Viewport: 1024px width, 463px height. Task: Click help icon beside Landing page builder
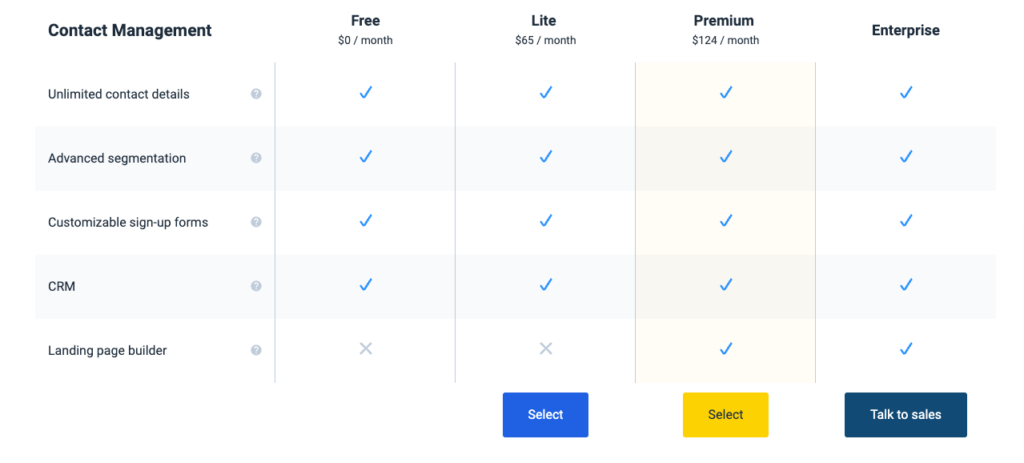[x=256, y=350]
